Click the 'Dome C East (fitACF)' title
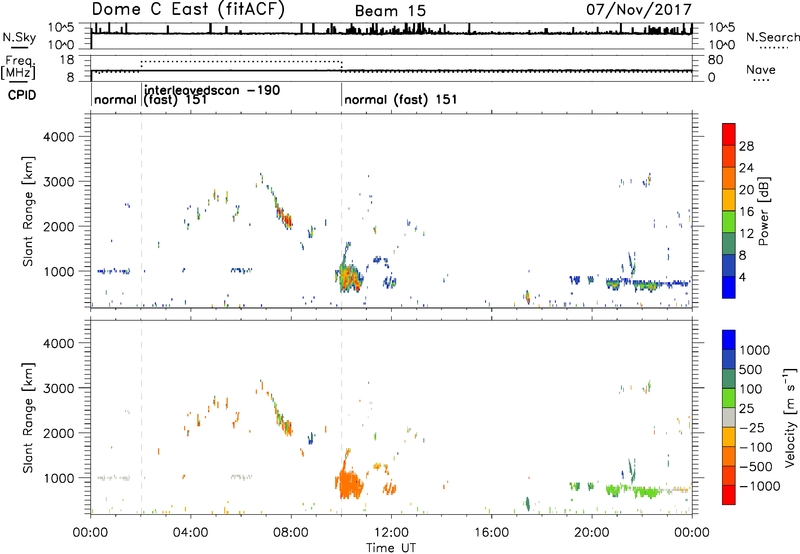Image resolution: width=800 pixels, height=554 pixels. [188, 10]
